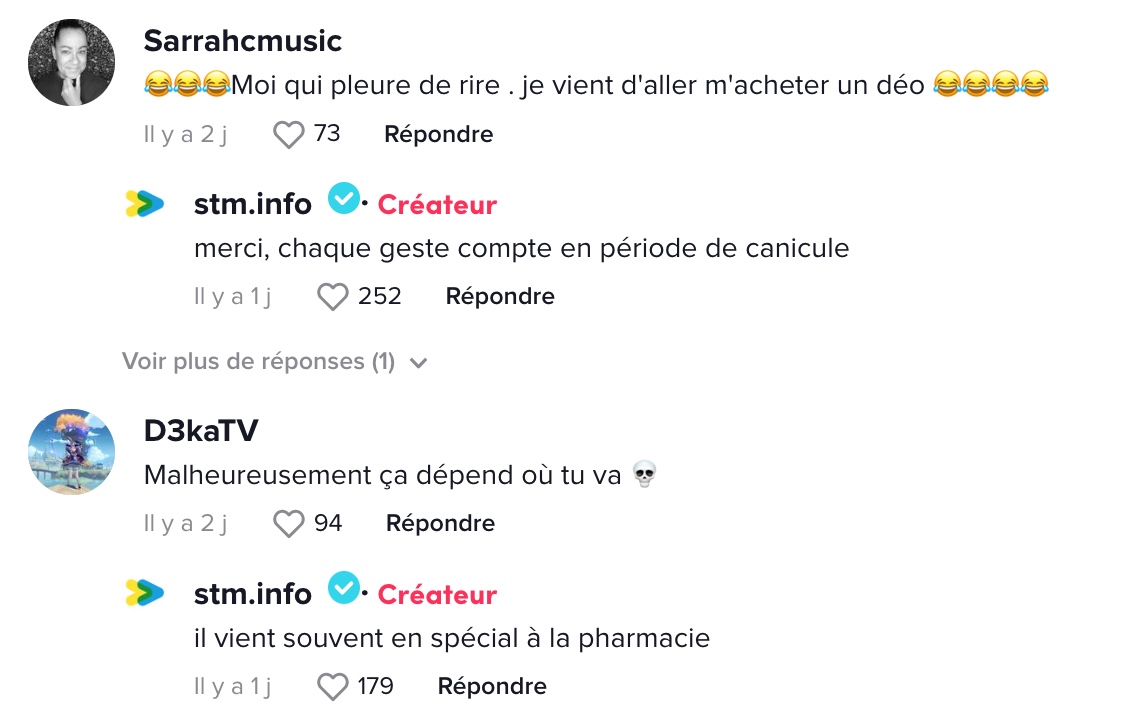Click the verified badge on second stm.info reply
The image size is (1138, 714).
pos(343,588)
